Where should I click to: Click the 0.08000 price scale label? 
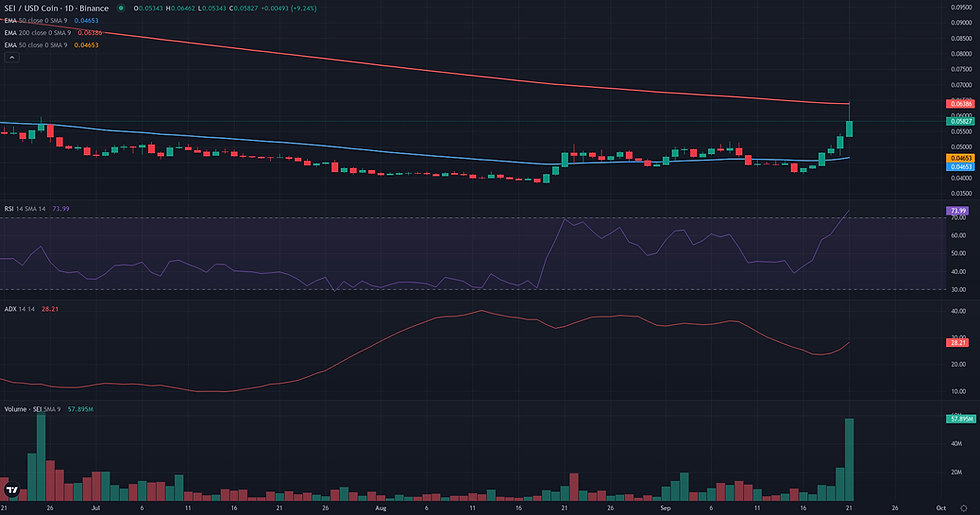click(961, 54)
